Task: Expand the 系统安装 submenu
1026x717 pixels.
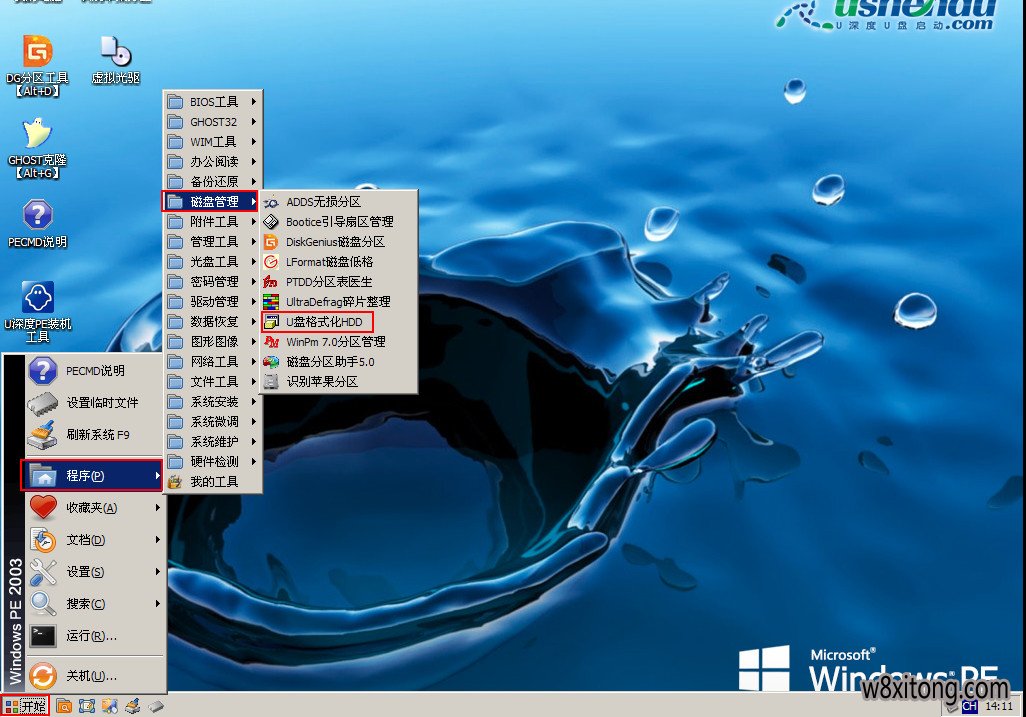Action: point(213,401)
